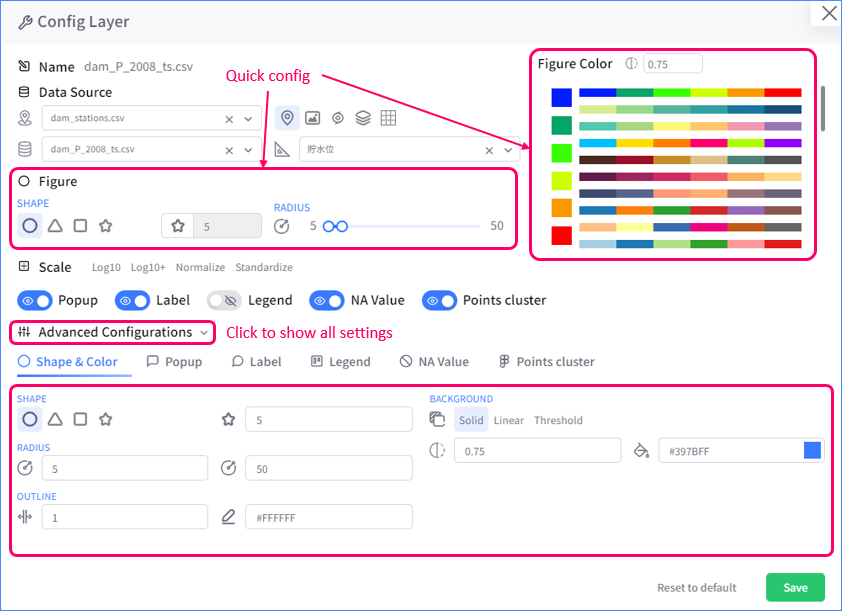842x611 pixels.
Task: Apply Normalize scale
Action: click(x=200, y=267)
